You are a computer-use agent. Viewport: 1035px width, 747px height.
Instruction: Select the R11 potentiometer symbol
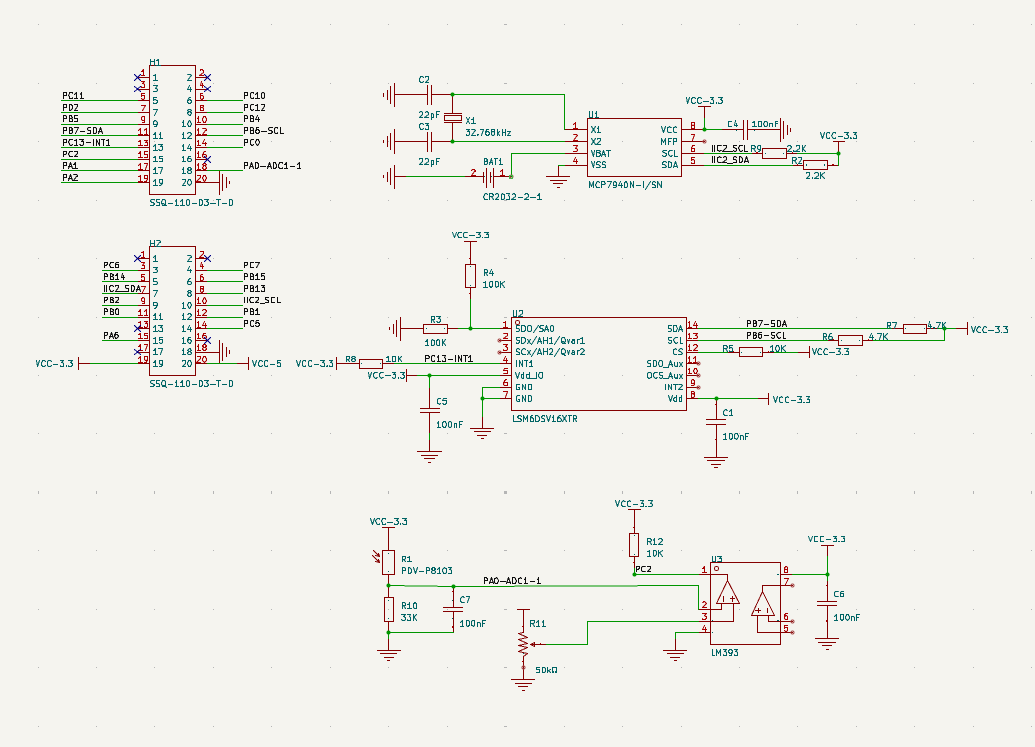(x=522, y=645)
